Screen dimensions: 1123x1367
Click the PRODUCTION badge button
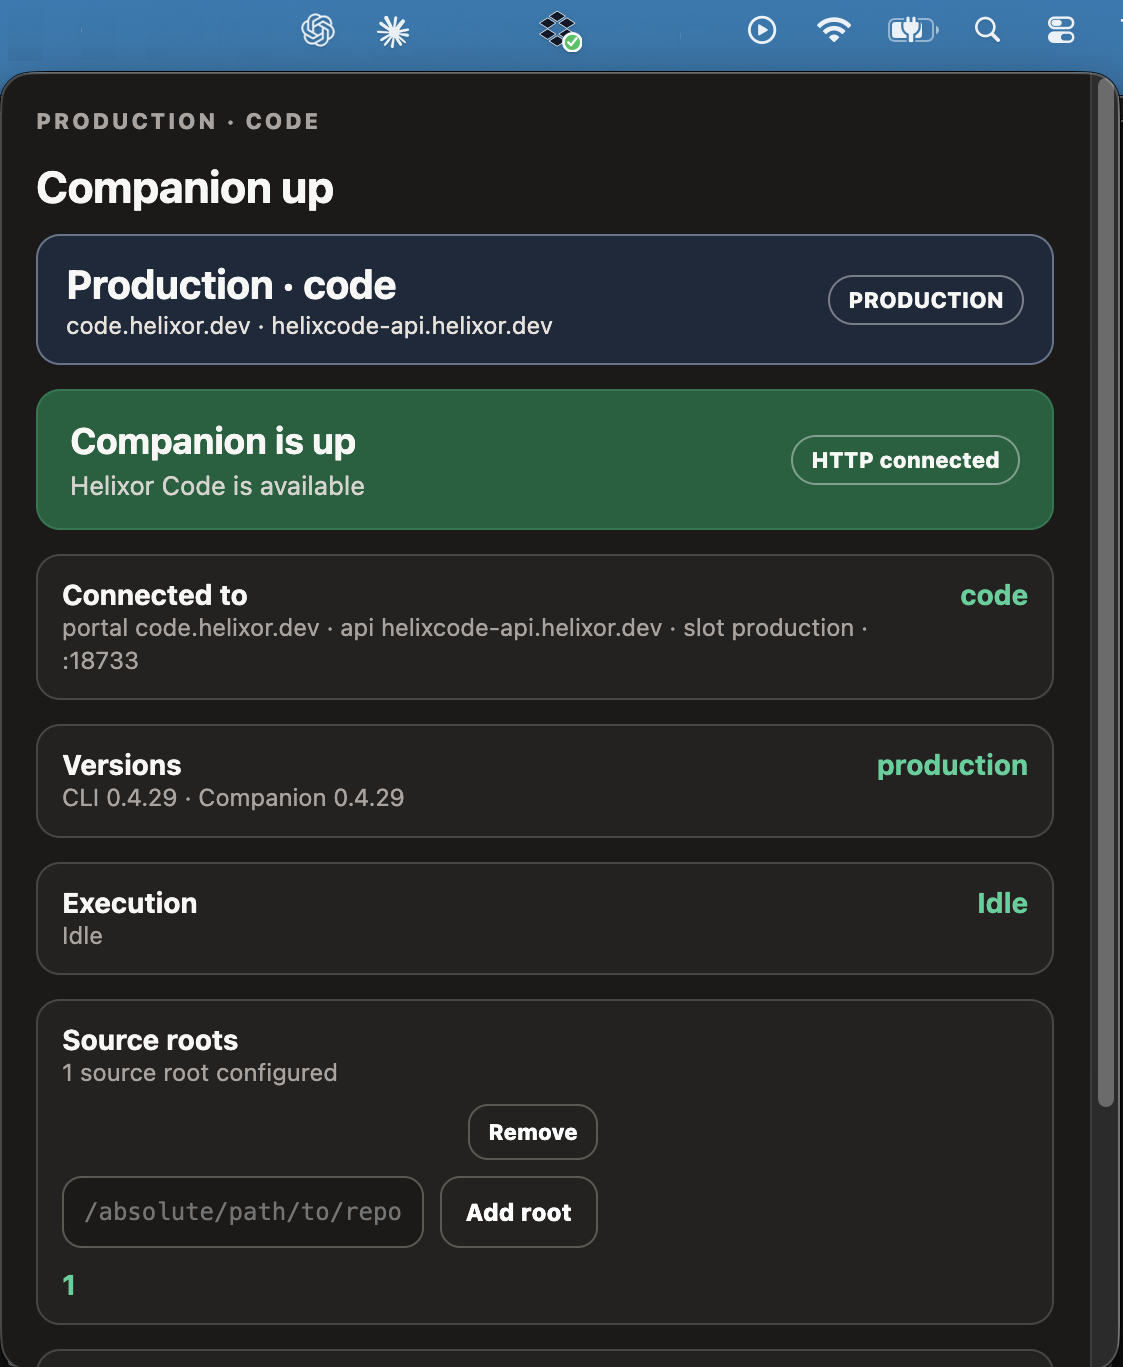[x=926, y=300]
